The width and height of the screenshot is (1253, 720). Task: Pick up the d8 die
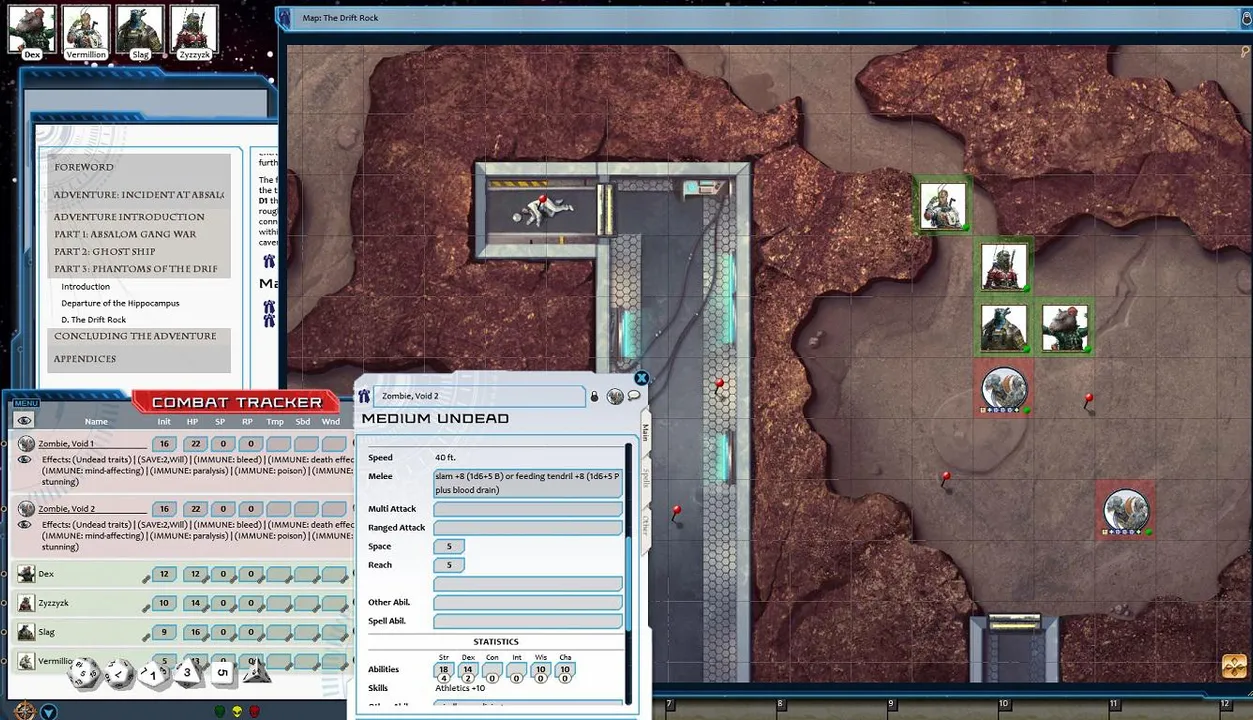(x=186, y=672)
